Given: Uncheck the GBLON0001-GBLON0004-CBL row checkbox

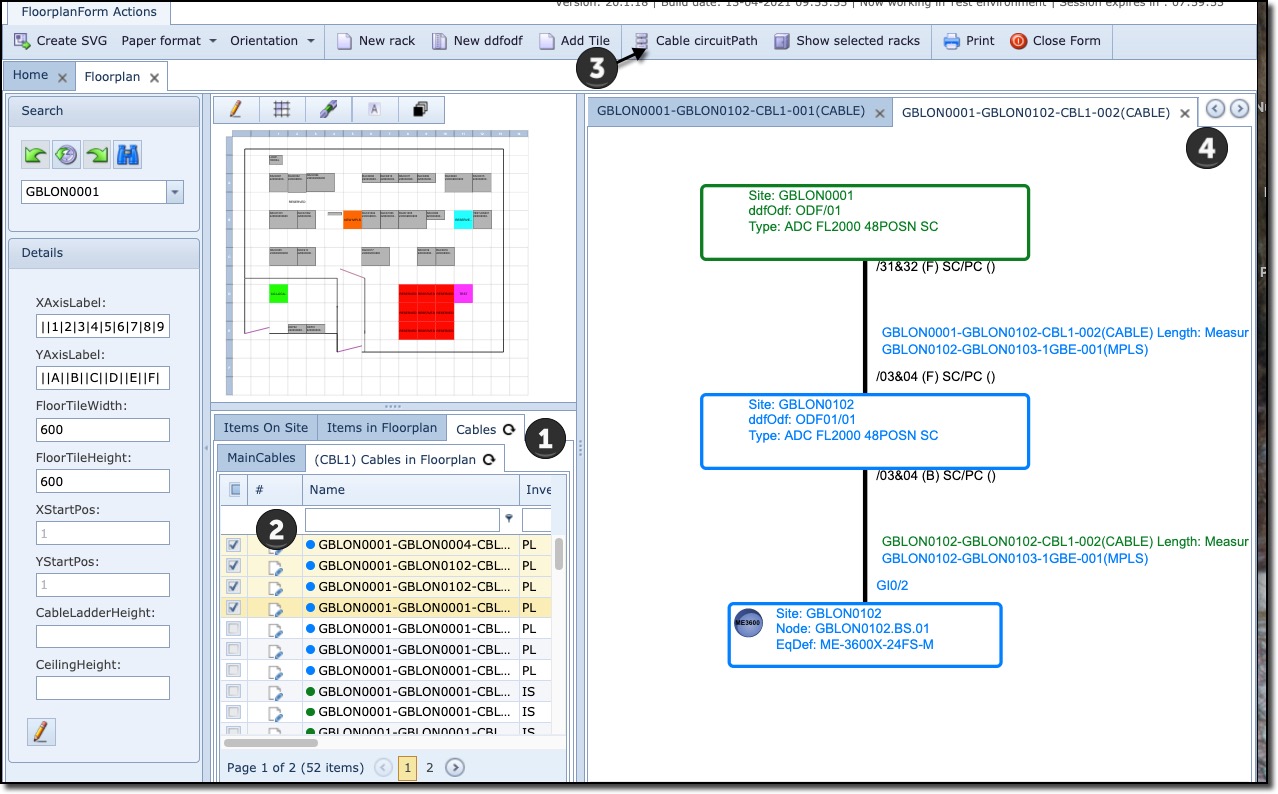Looking at the screenshot, I should click(x=234, y=545).
